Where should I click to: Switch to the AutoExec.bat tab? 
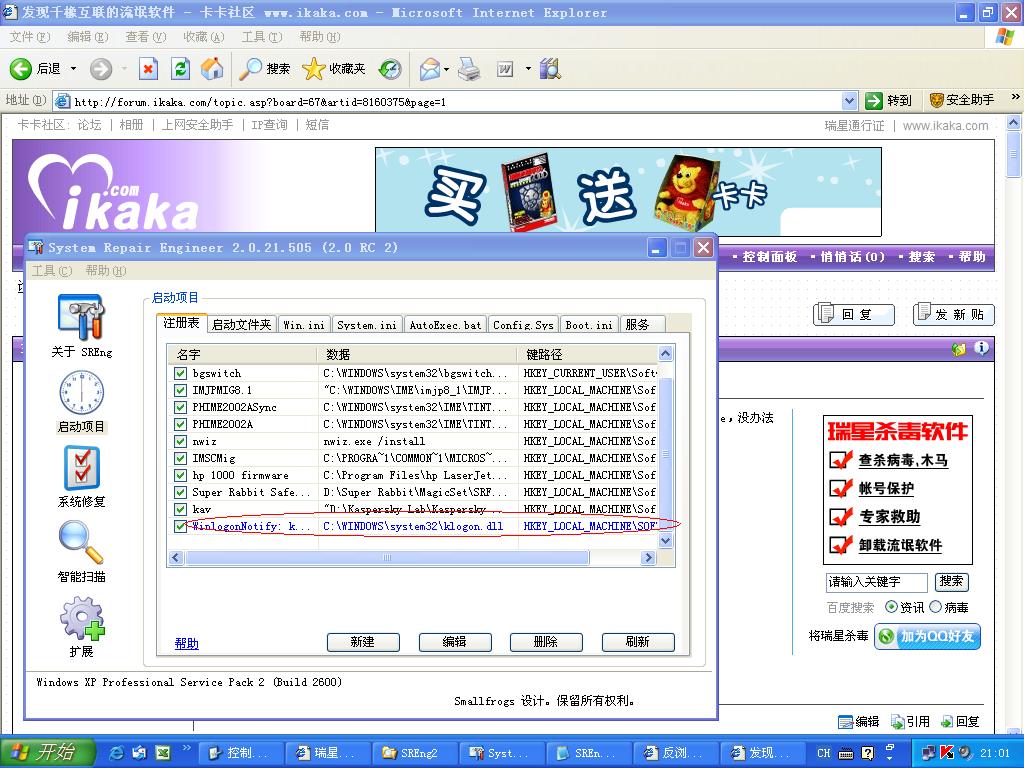coord(445,325)
